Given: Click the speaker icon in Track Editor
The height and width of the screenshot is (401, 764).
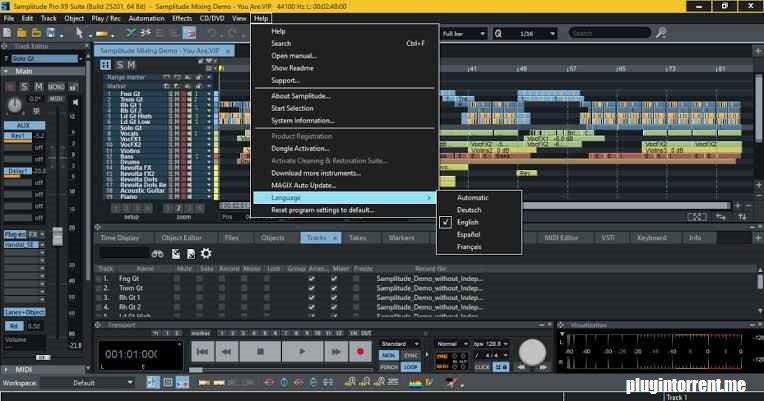Looking at the screenshot, I should pos(75,102).
